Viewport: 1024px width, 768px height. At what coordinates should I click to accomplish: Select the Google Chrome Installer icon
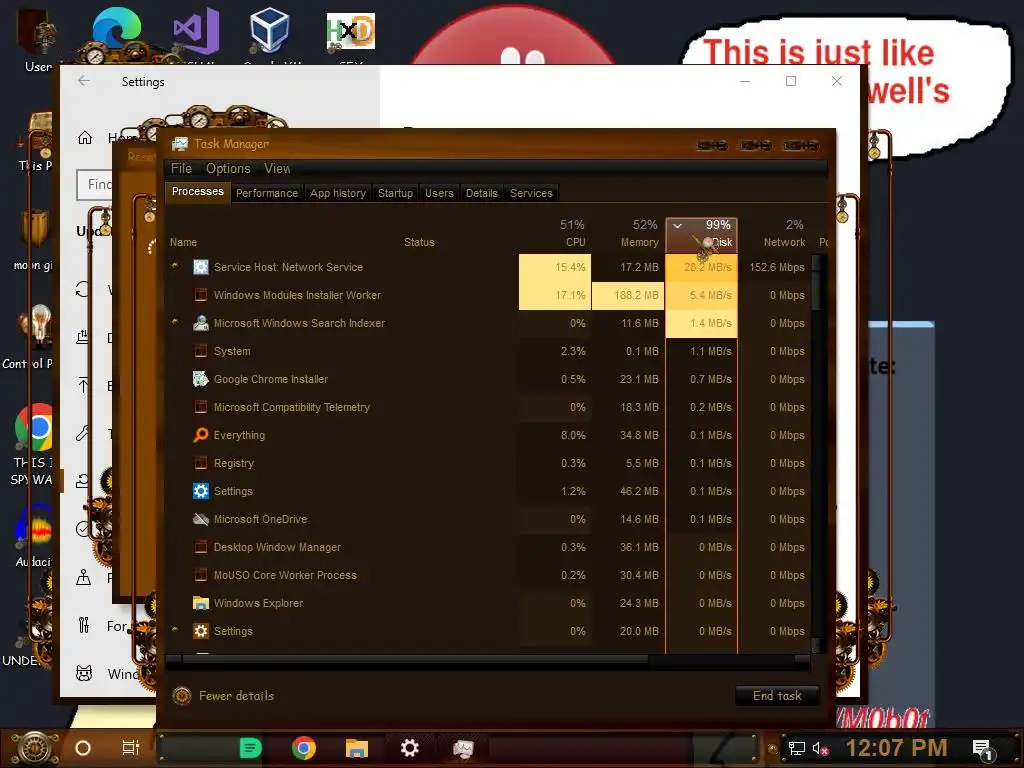[200, 379]
